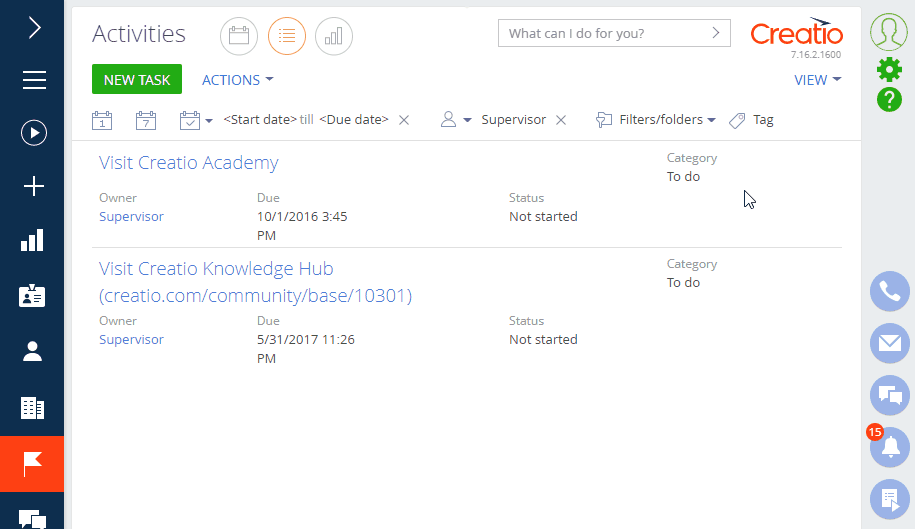Open the user profile avatar
This screenshot has width=915, height=529.
point(889,31)
